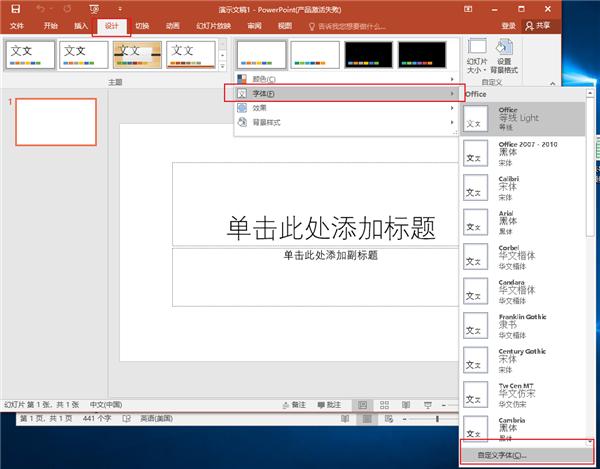Open the 视图 (View) tab
The height and width of the screenshot is (469, 600).
285,26
